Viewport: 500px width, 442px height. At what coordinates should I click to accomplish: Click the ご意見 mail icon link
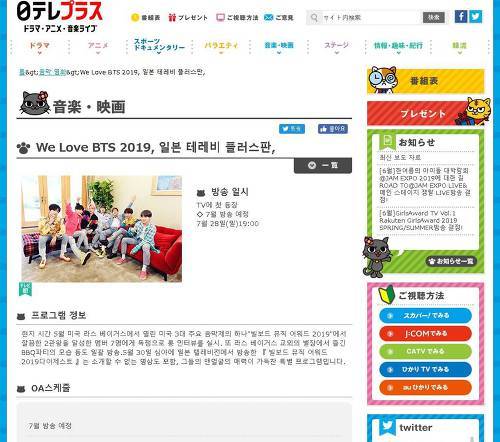click(x=279, y=17)
